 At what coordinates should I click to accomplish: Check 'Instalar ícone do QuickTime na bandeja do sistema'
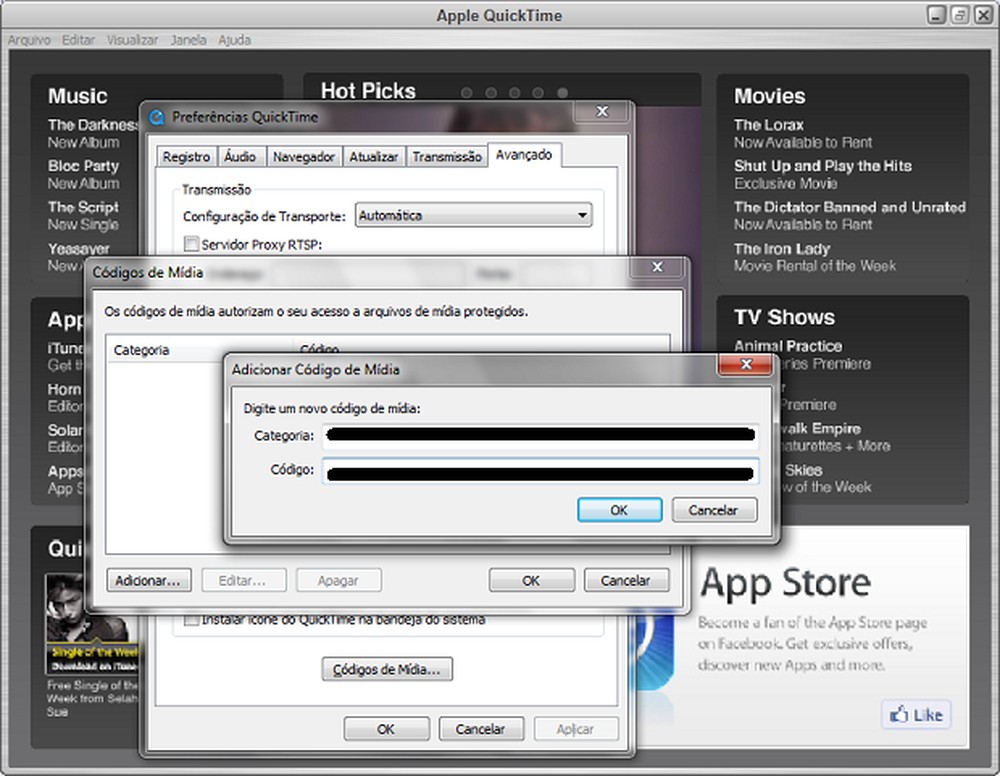pos(190,619)
